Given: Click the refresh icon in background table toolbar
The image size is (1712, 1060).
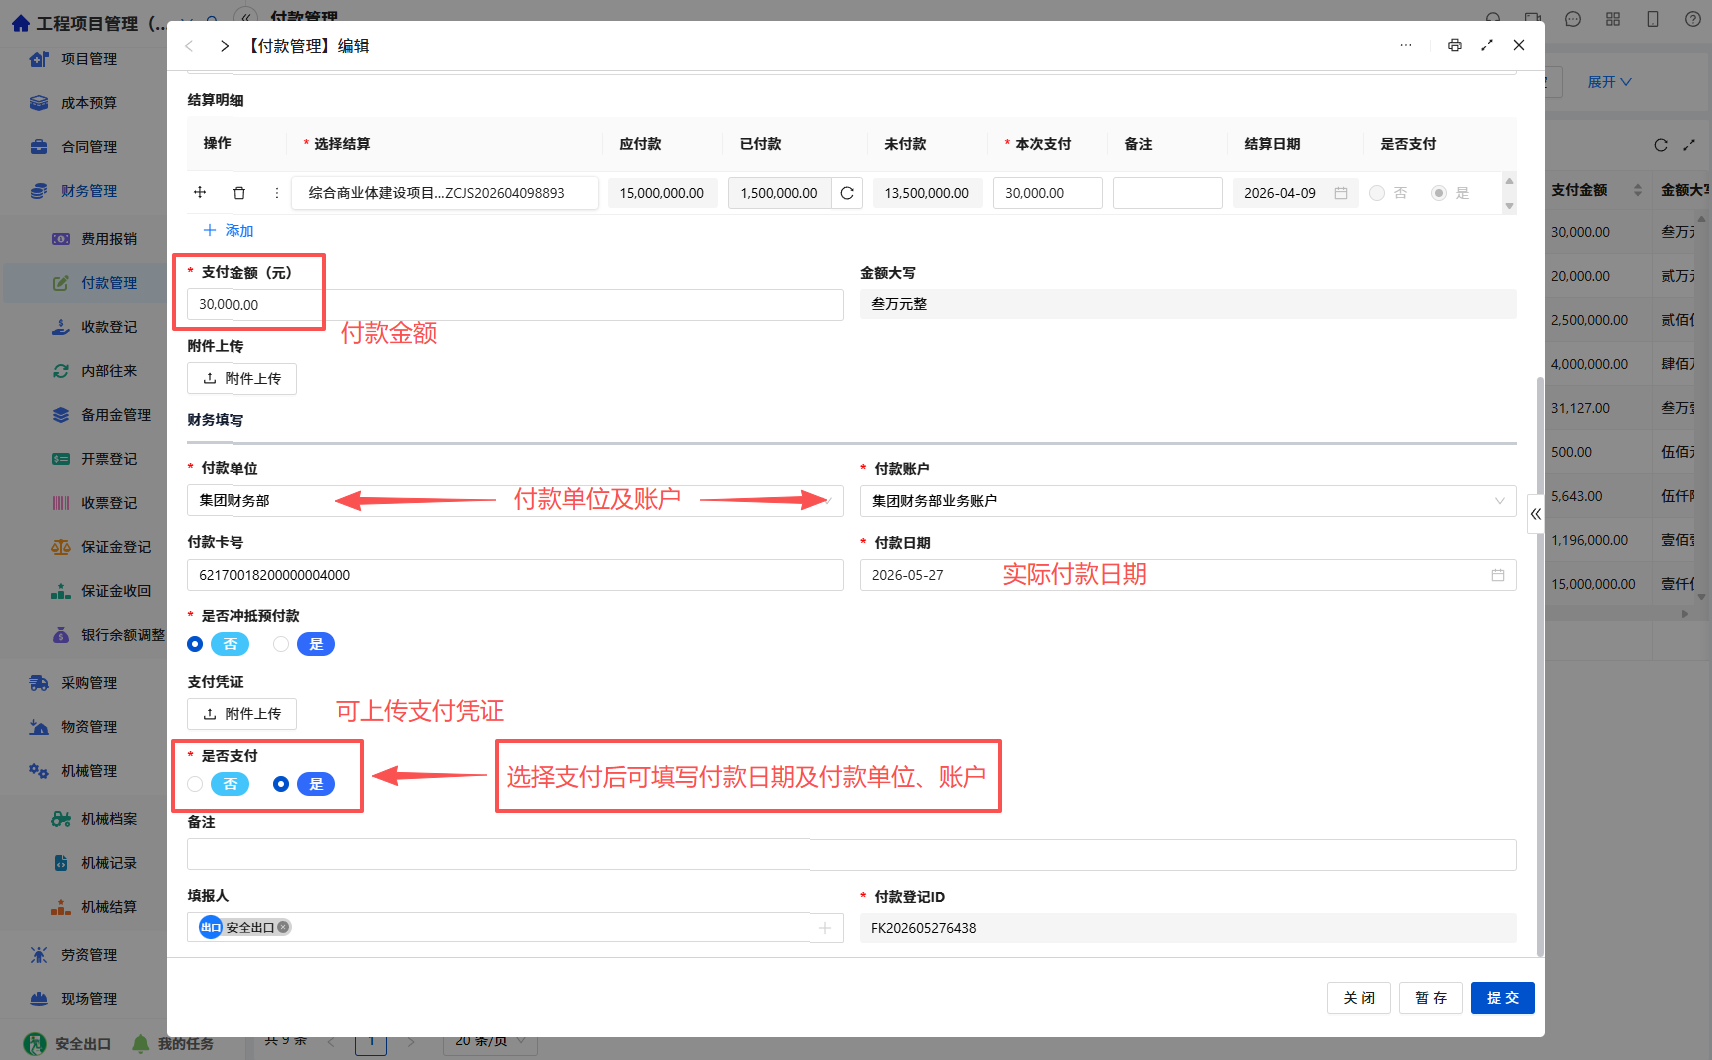Looking at the screenshot, I should [1661, 145].
